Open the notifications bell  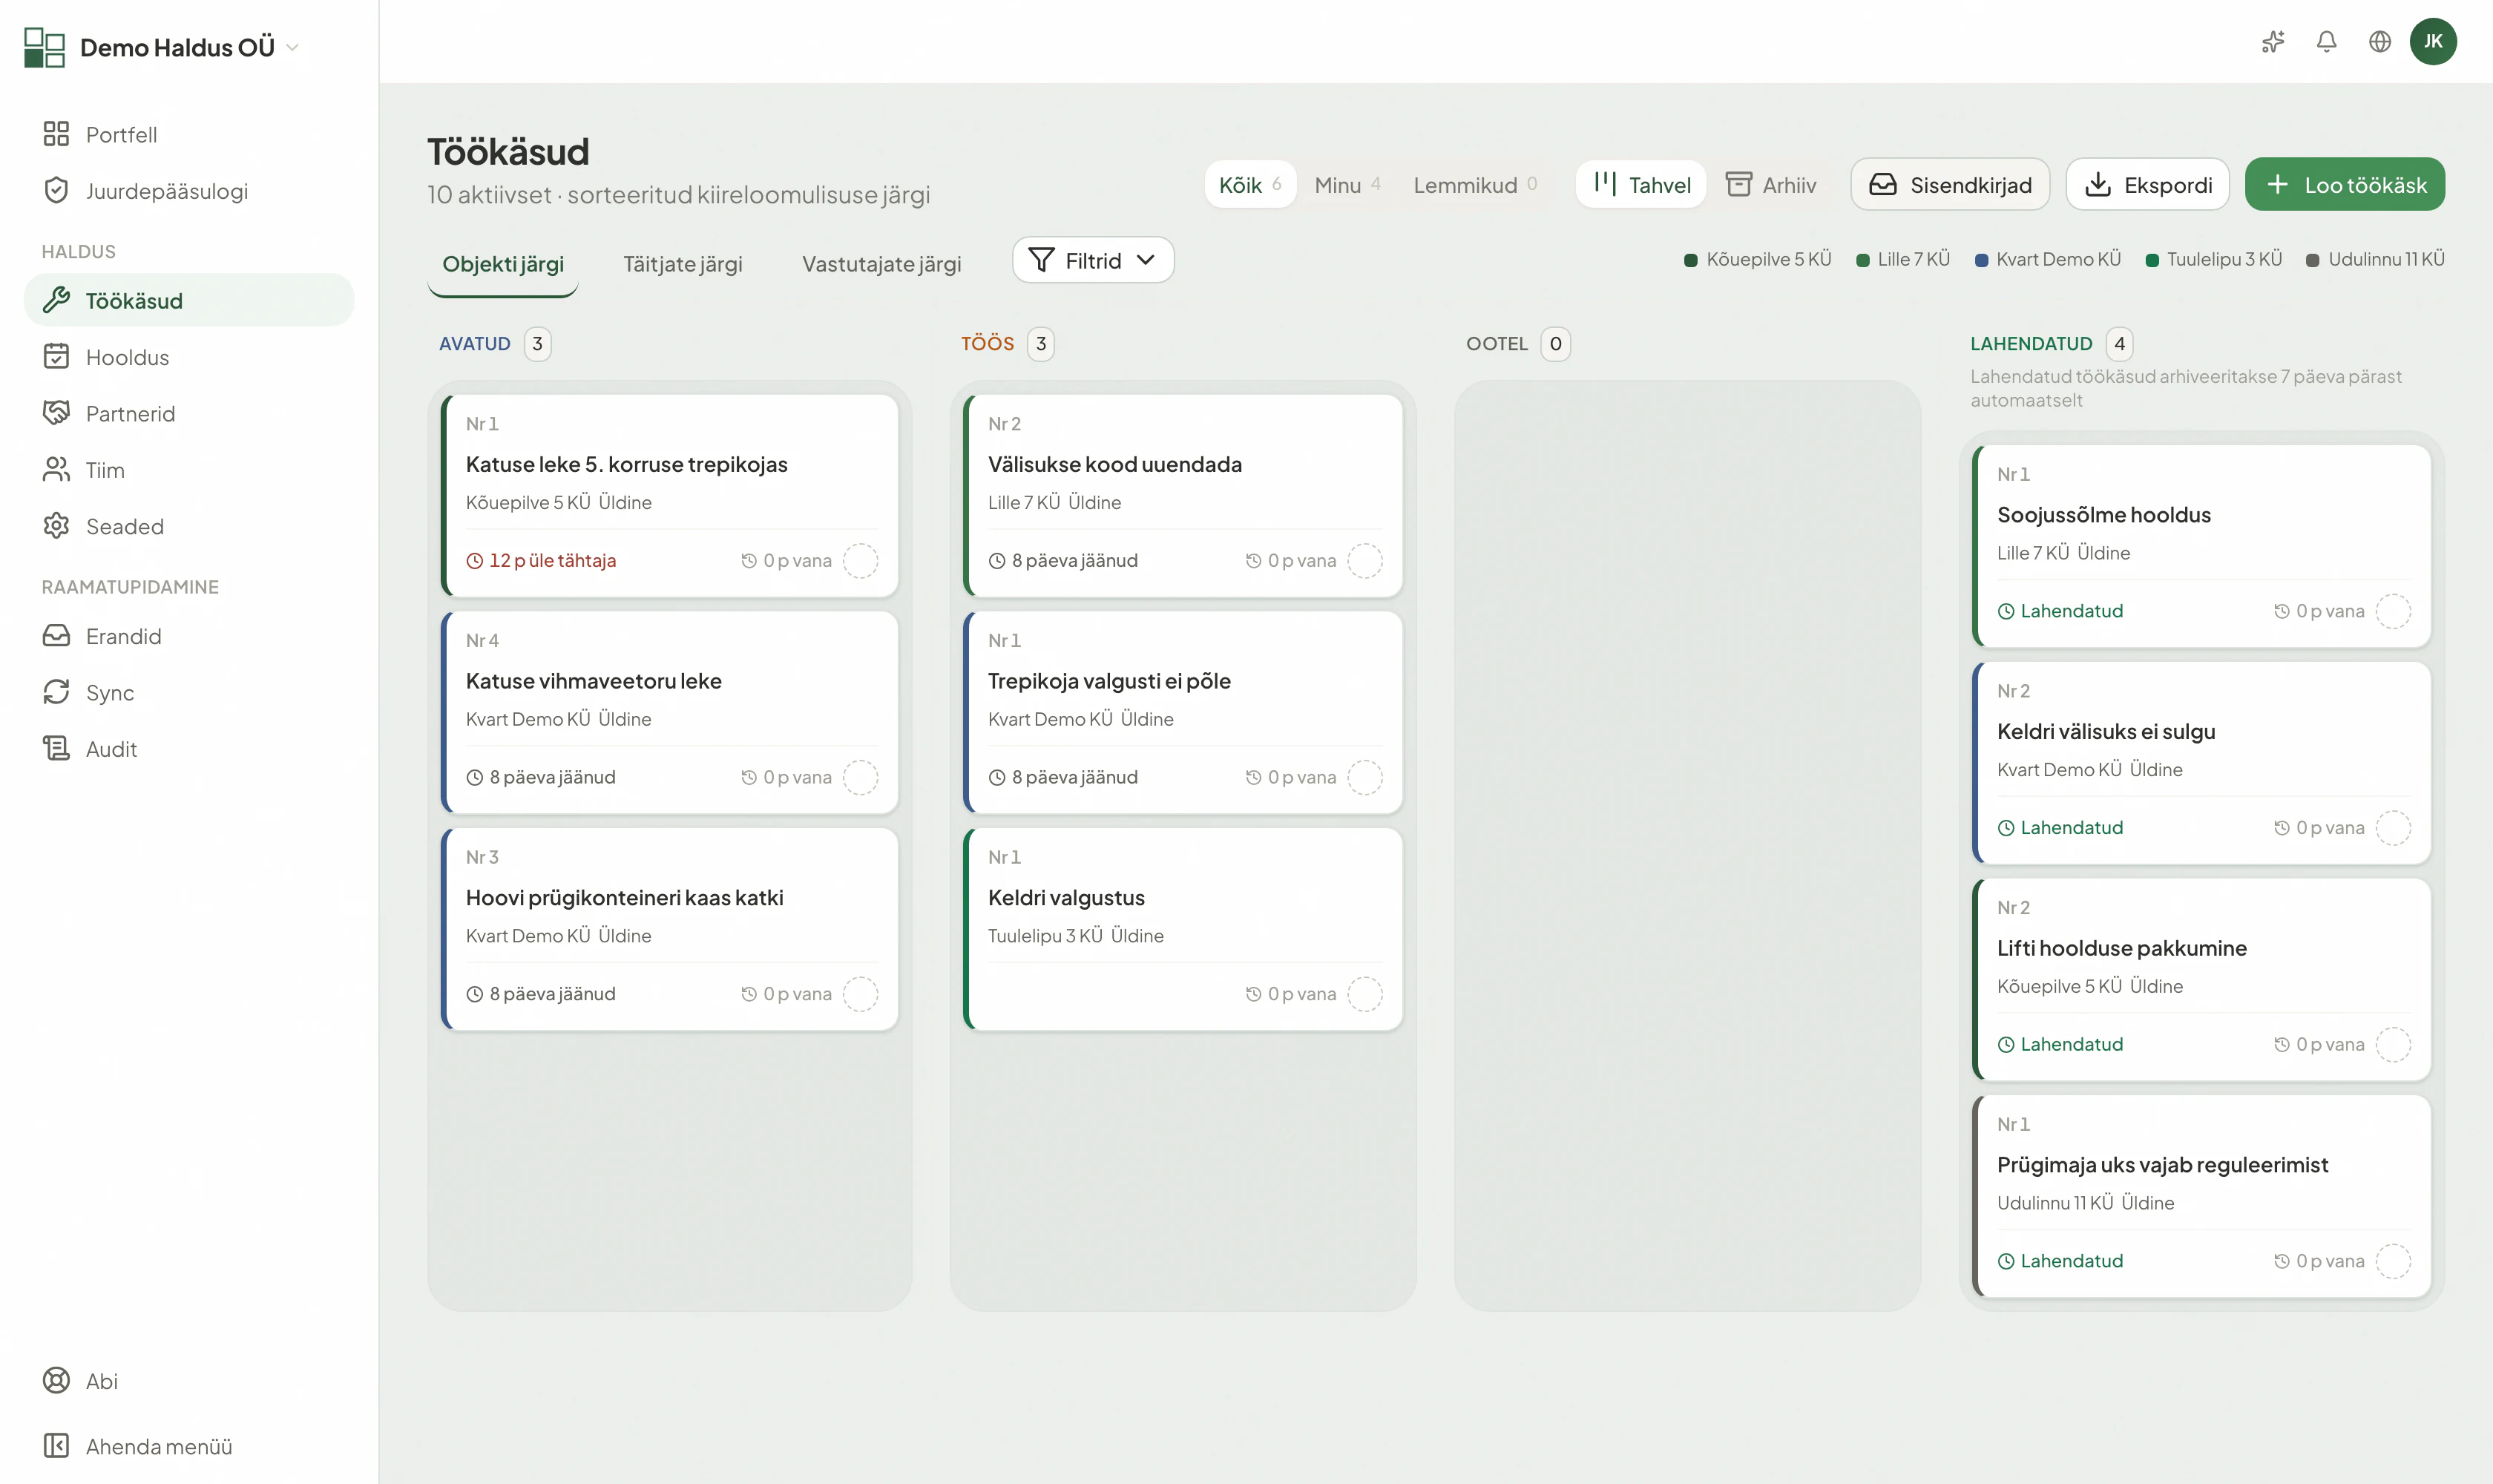[2327, 41]
